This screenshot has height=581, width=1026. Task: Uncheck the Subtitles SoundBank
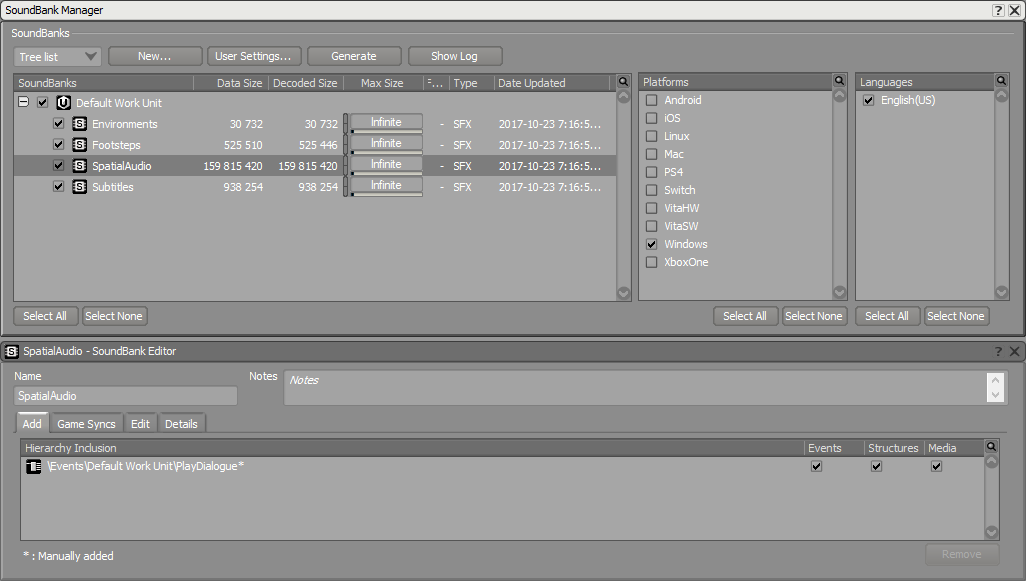click(x=58, y=186)
